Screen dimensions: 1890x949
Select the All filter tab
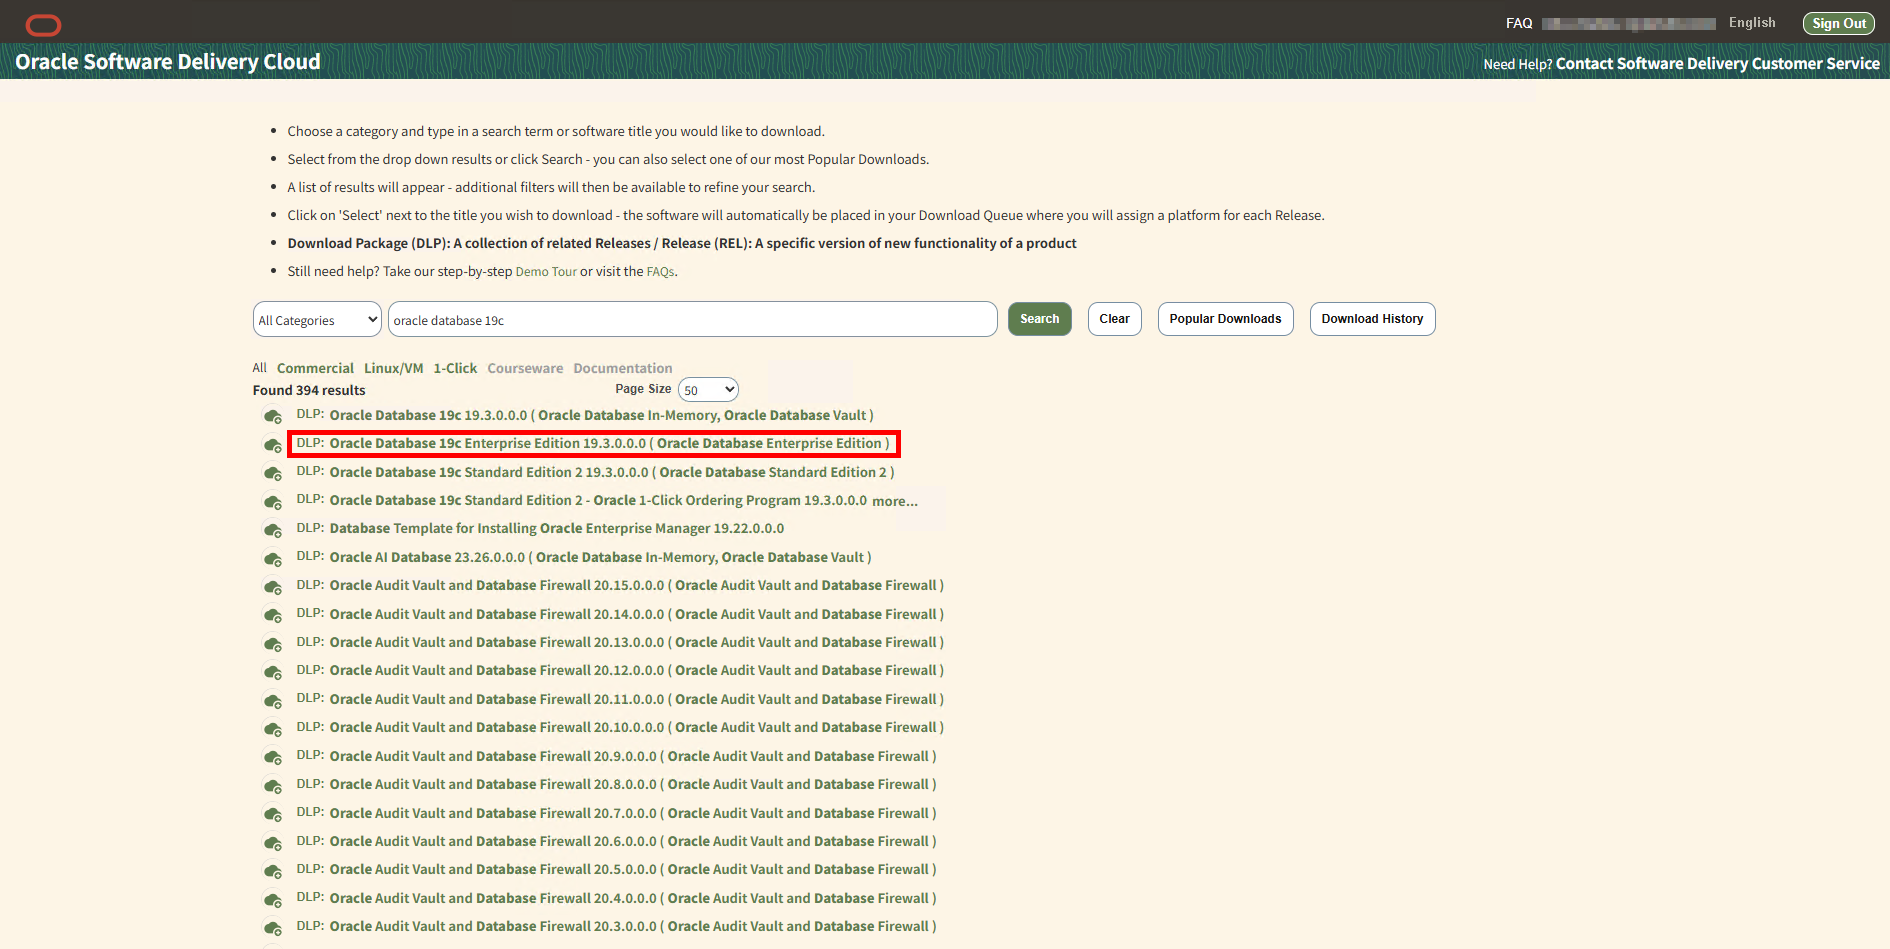pos(260,368)
